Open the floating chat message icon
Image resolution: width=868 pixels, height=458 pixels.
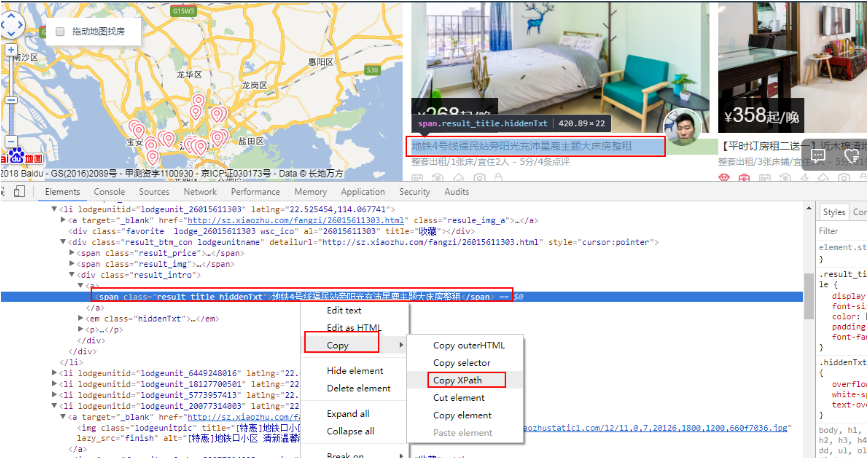point(818,155)
